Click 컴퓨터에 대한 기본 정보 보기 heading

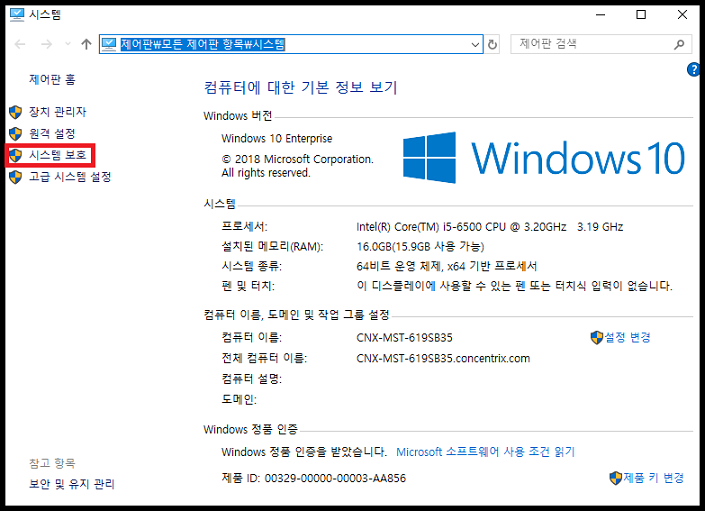tap(301, 87)
